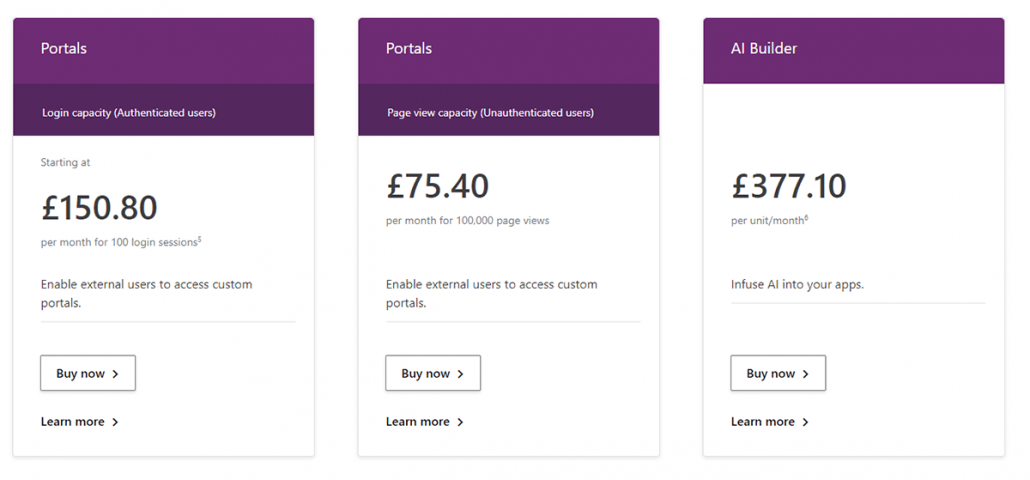Click chevron arrow on AI Builder Buy now
This screenshot has height=480, width=1030.
coord(806,374)
